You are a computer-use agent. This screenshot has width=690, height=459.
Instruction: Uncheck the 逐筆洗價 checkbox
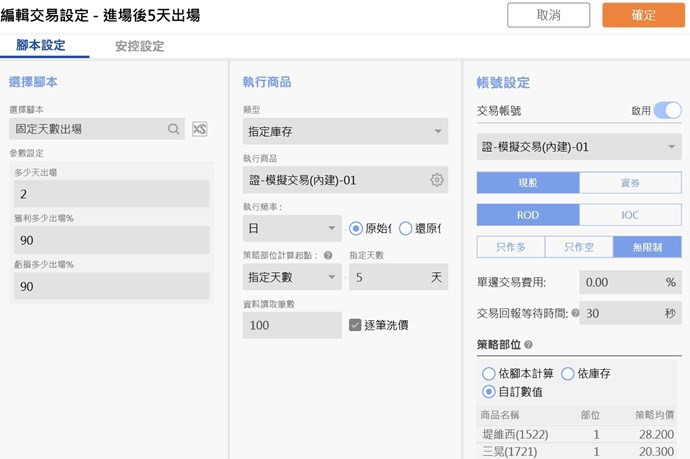(355, 325)
